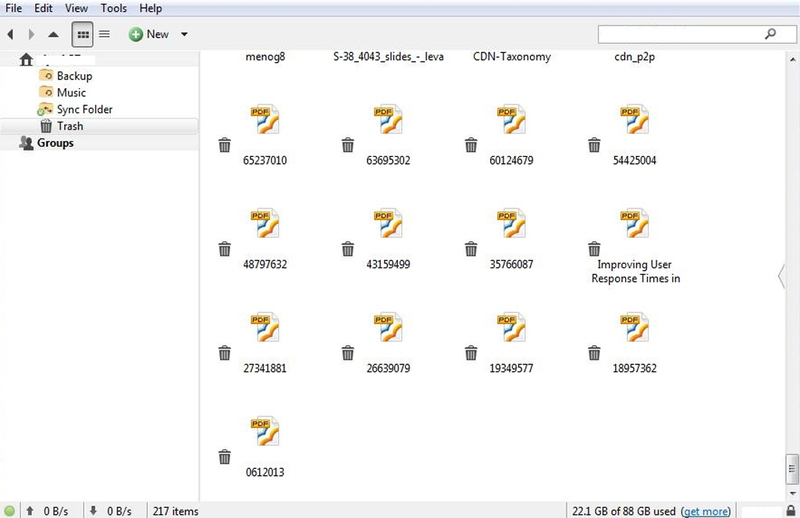This screenshot has width=800, height=518.
Task: Click trash icon beside 0612013
Action: [x=224, y=457]
